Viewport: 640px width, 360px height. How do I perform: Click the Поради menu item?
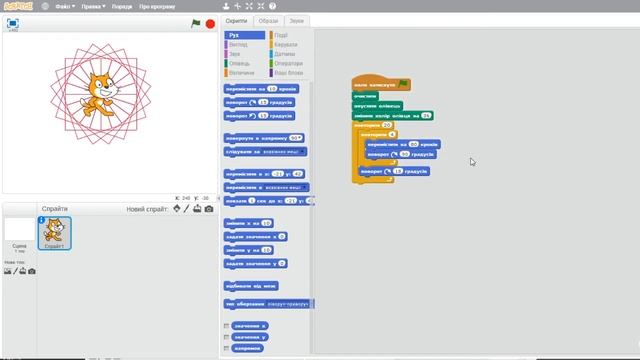(x=122, y=7)
